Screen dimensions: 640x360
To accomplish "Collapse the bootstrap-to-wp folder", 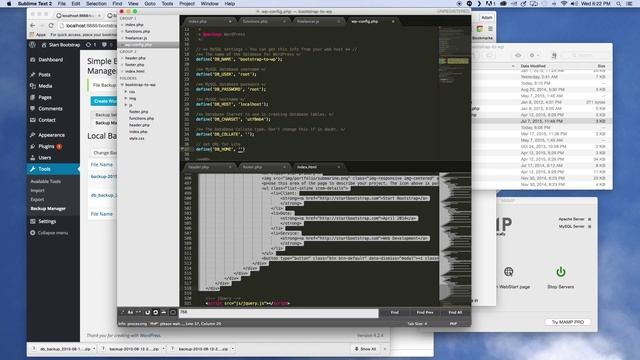I will tap(122, 85).
